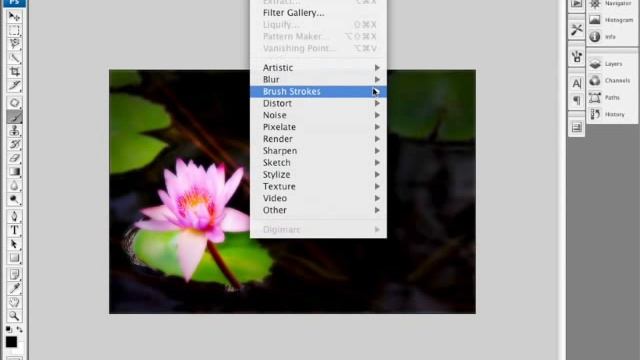
Task: Select the Blur tool
Action: 14,186
